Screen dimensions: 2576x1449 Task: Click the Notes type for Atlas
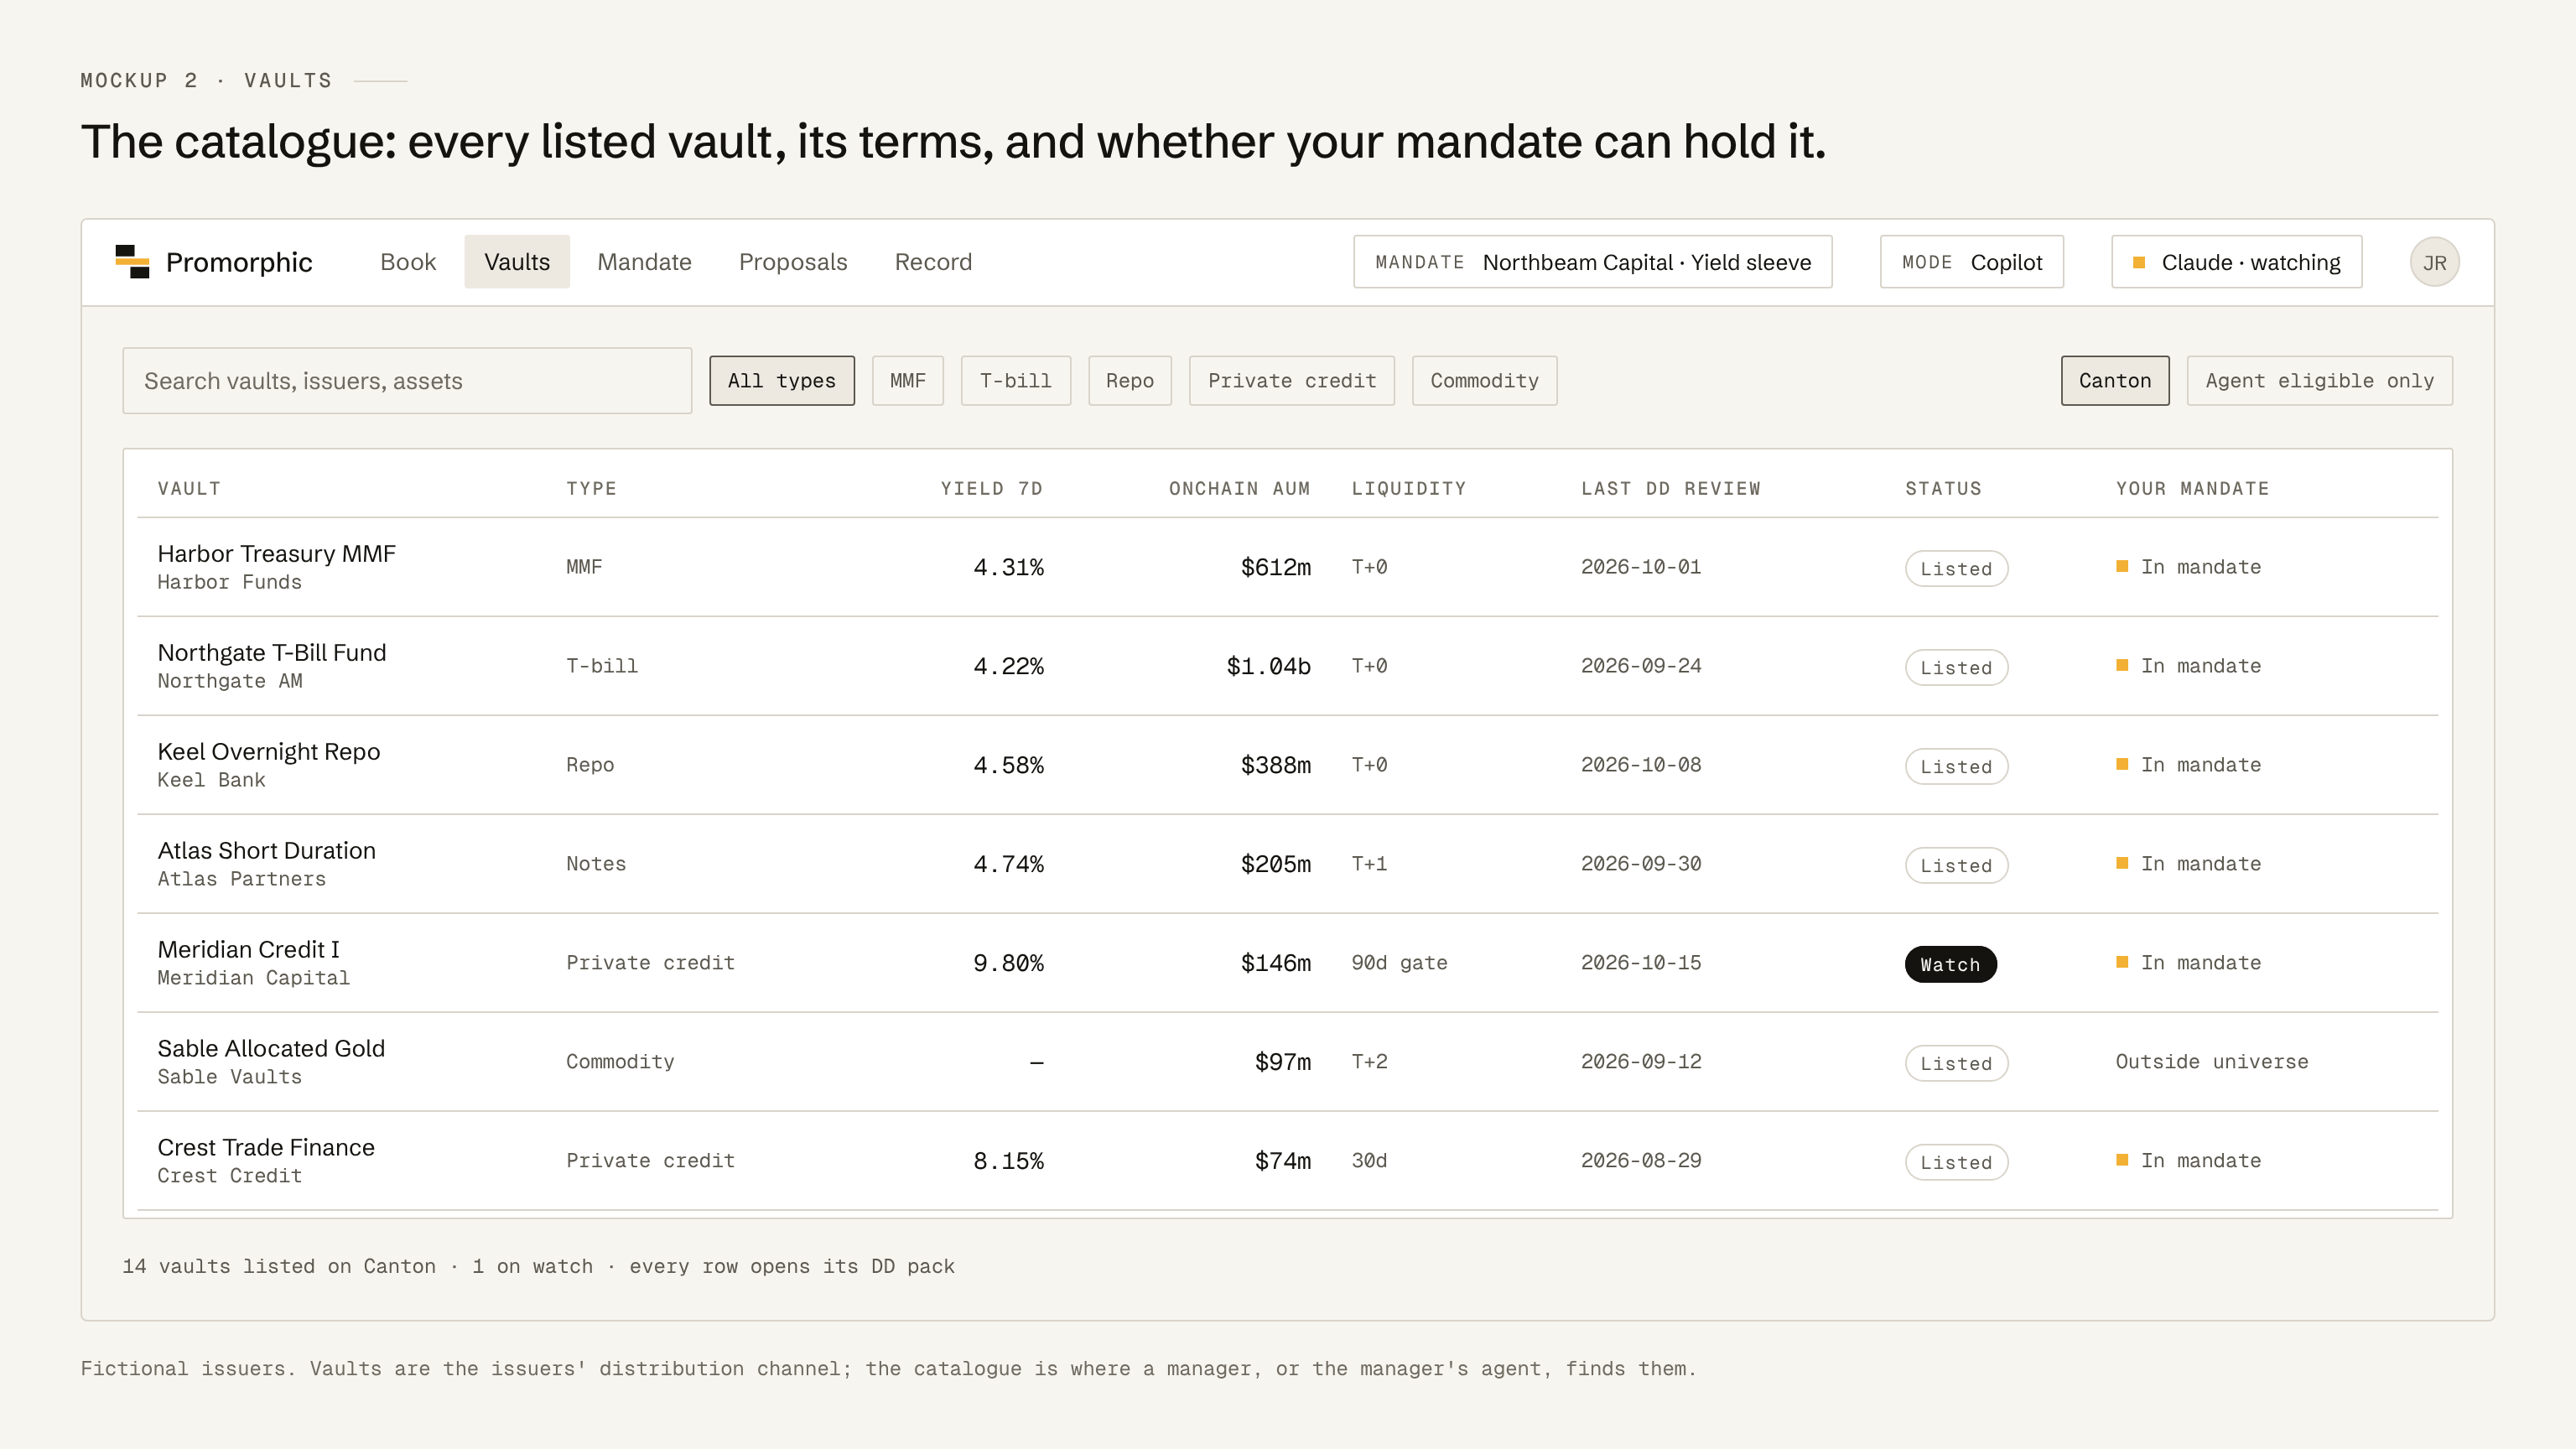click(596, 864)
